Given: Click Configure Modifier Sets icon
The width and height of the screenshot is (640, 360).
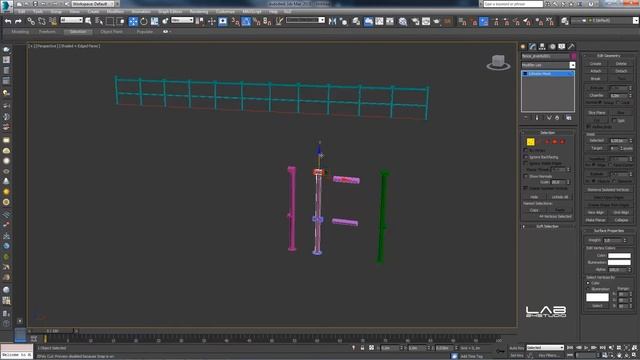Looking at the screenshot, I should [x=569, y=118].
